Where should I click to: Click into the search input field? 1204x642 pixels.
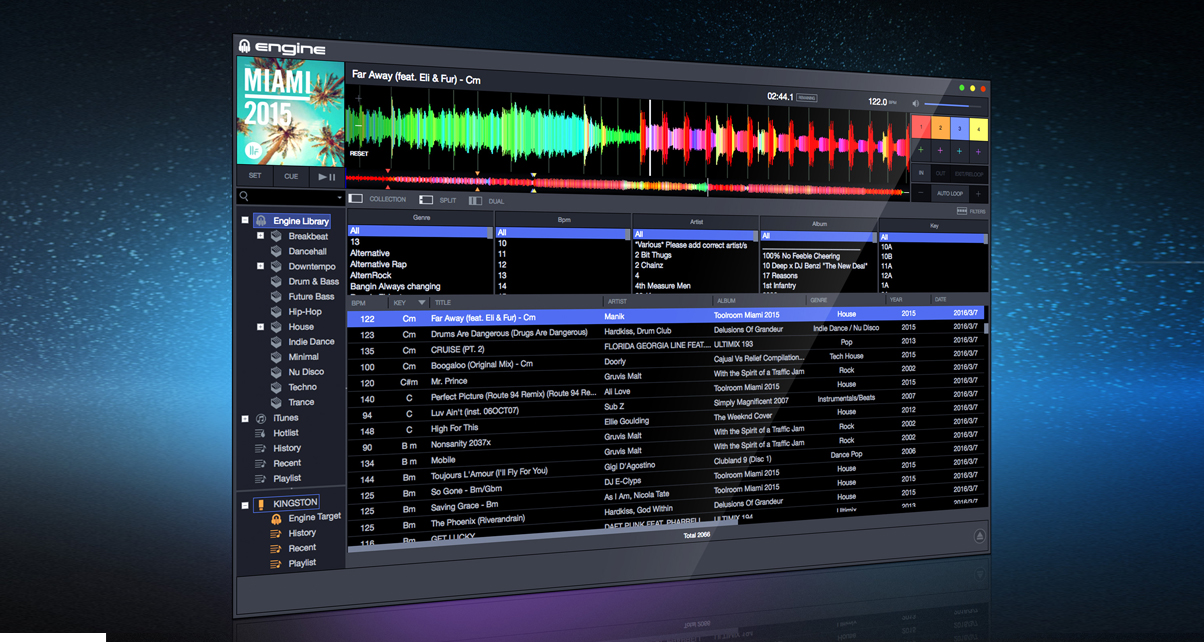[x=292, y=197]
